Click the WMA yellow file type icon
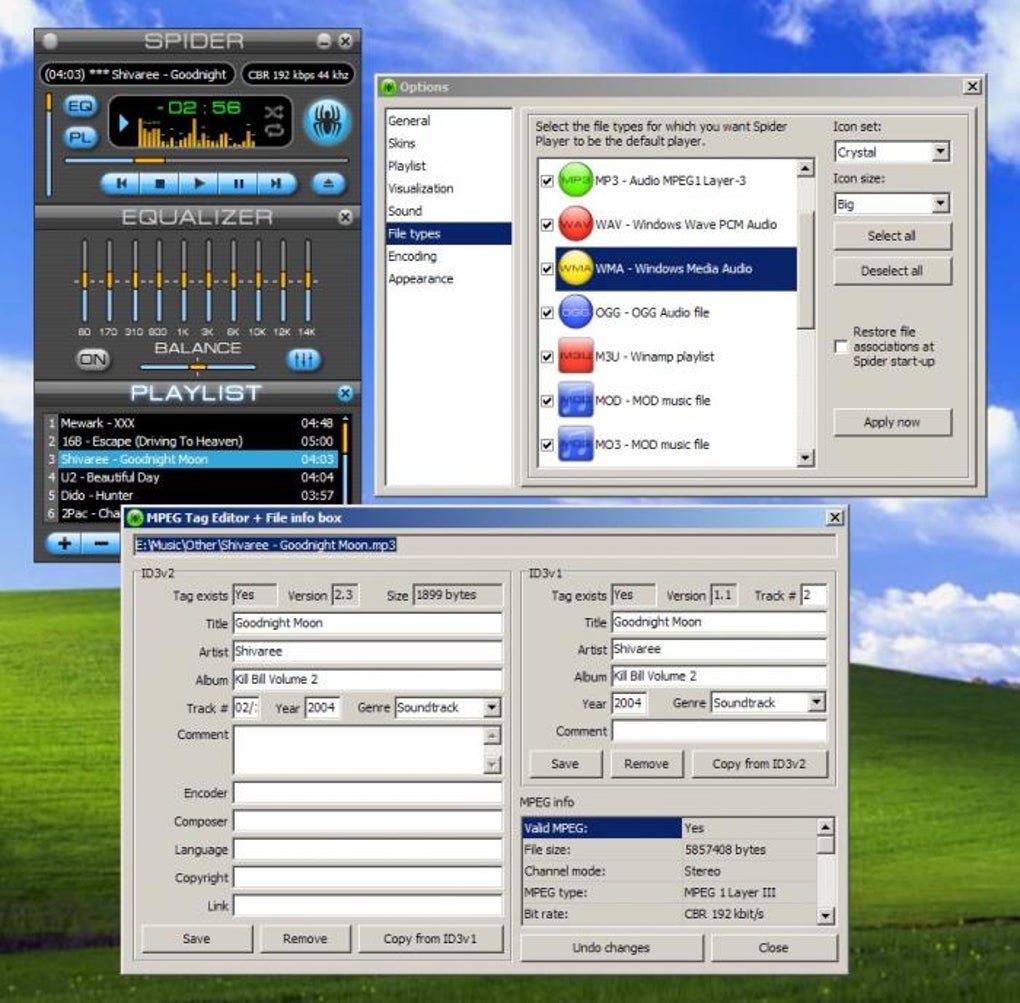 (575, 268)
